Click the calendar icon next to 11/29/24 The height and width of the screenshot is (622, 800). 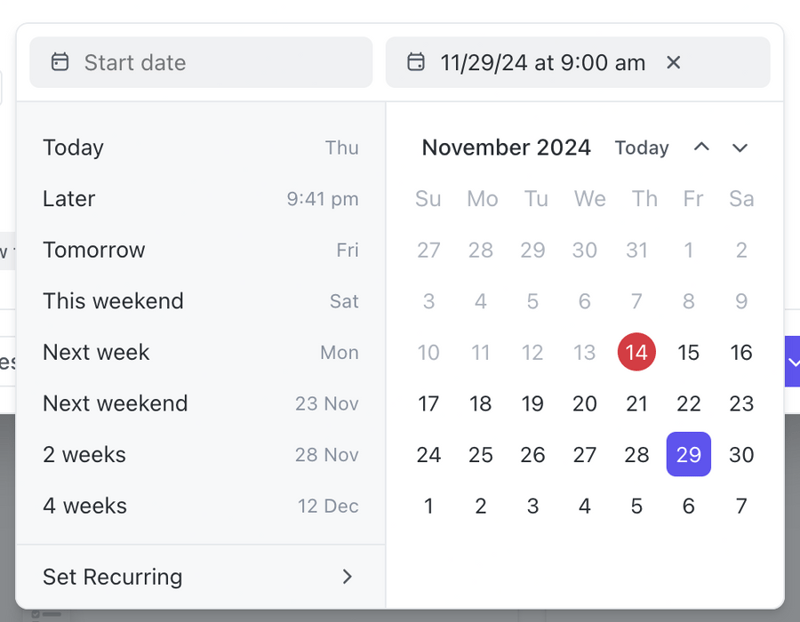[417, 62]
